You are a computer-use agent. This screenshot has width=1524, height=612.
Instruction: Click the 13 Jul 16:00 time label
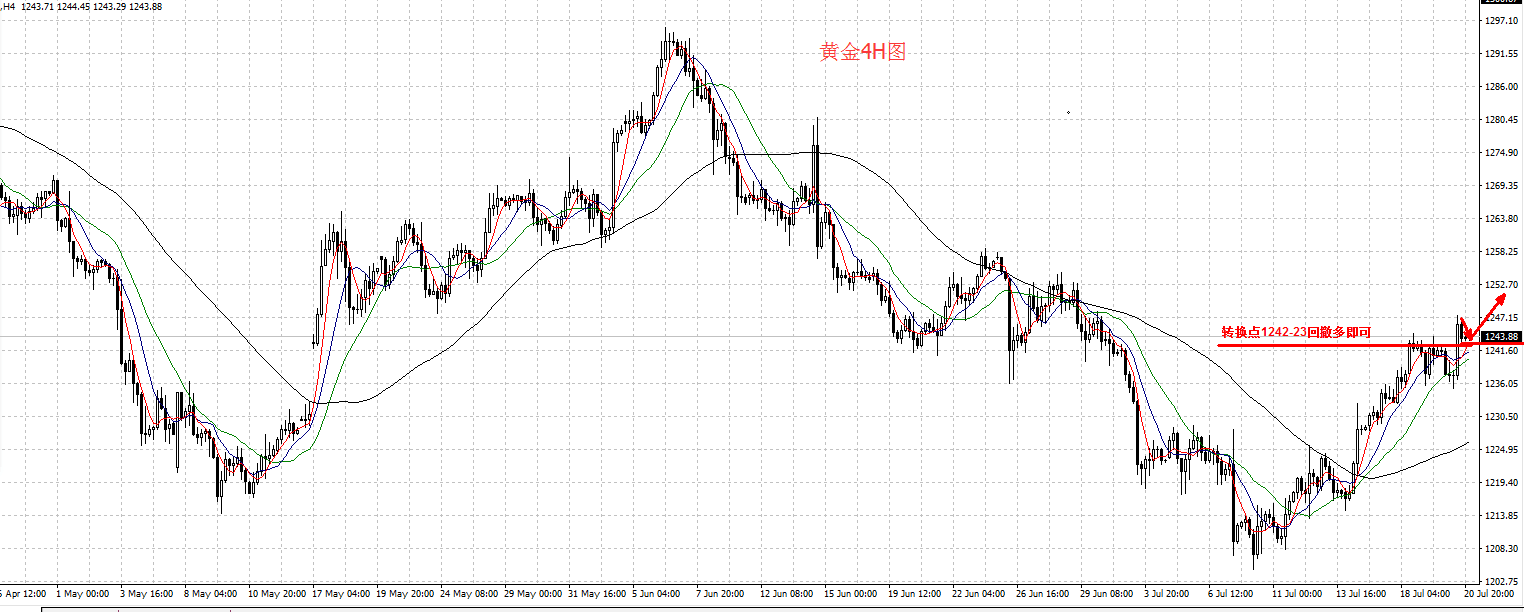tap(1360, 593)
